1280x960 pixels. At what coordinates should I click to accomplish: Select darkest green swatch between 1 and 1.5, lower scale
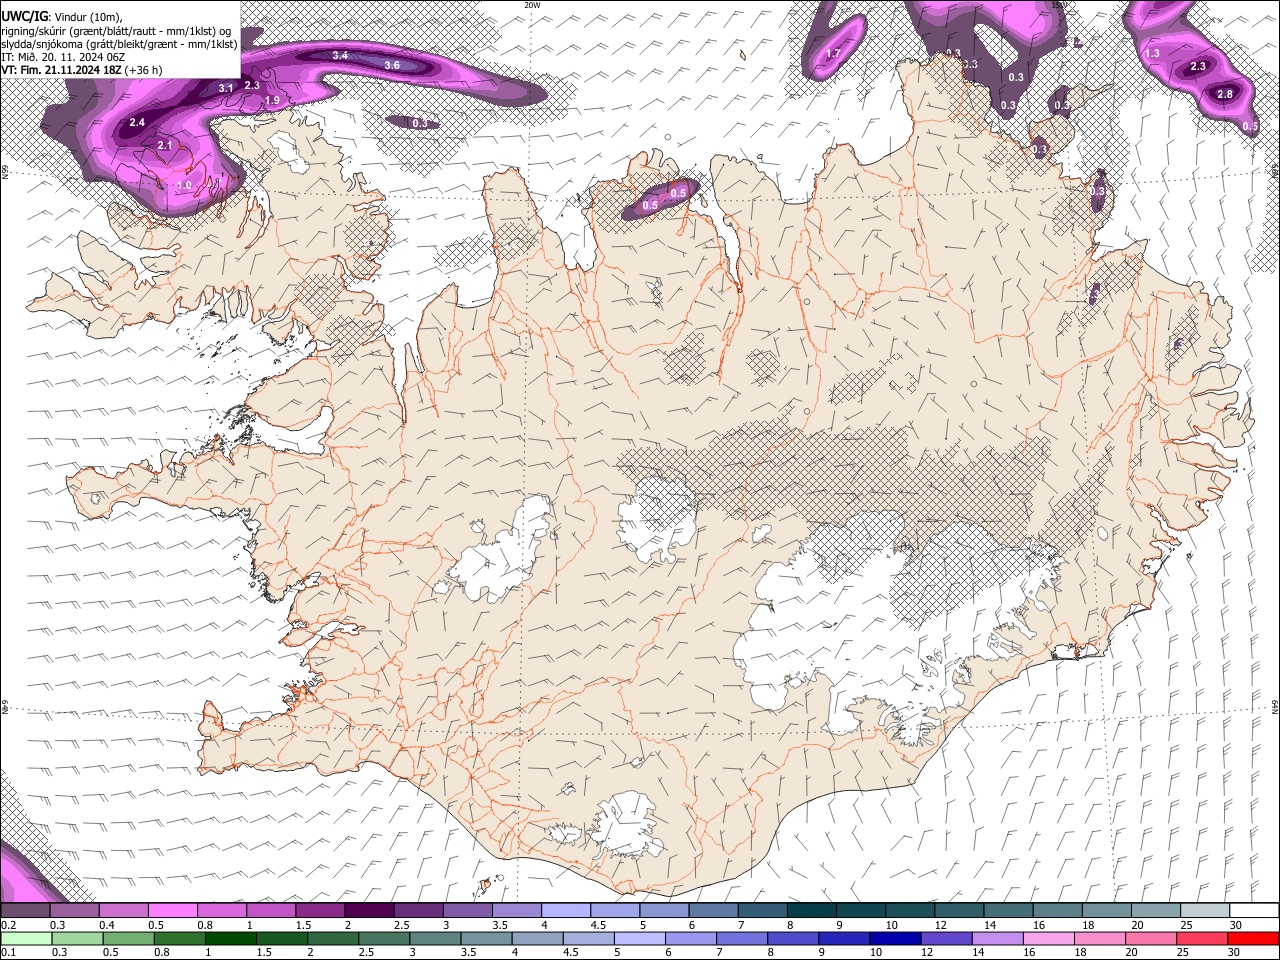[x=230, y=938]
